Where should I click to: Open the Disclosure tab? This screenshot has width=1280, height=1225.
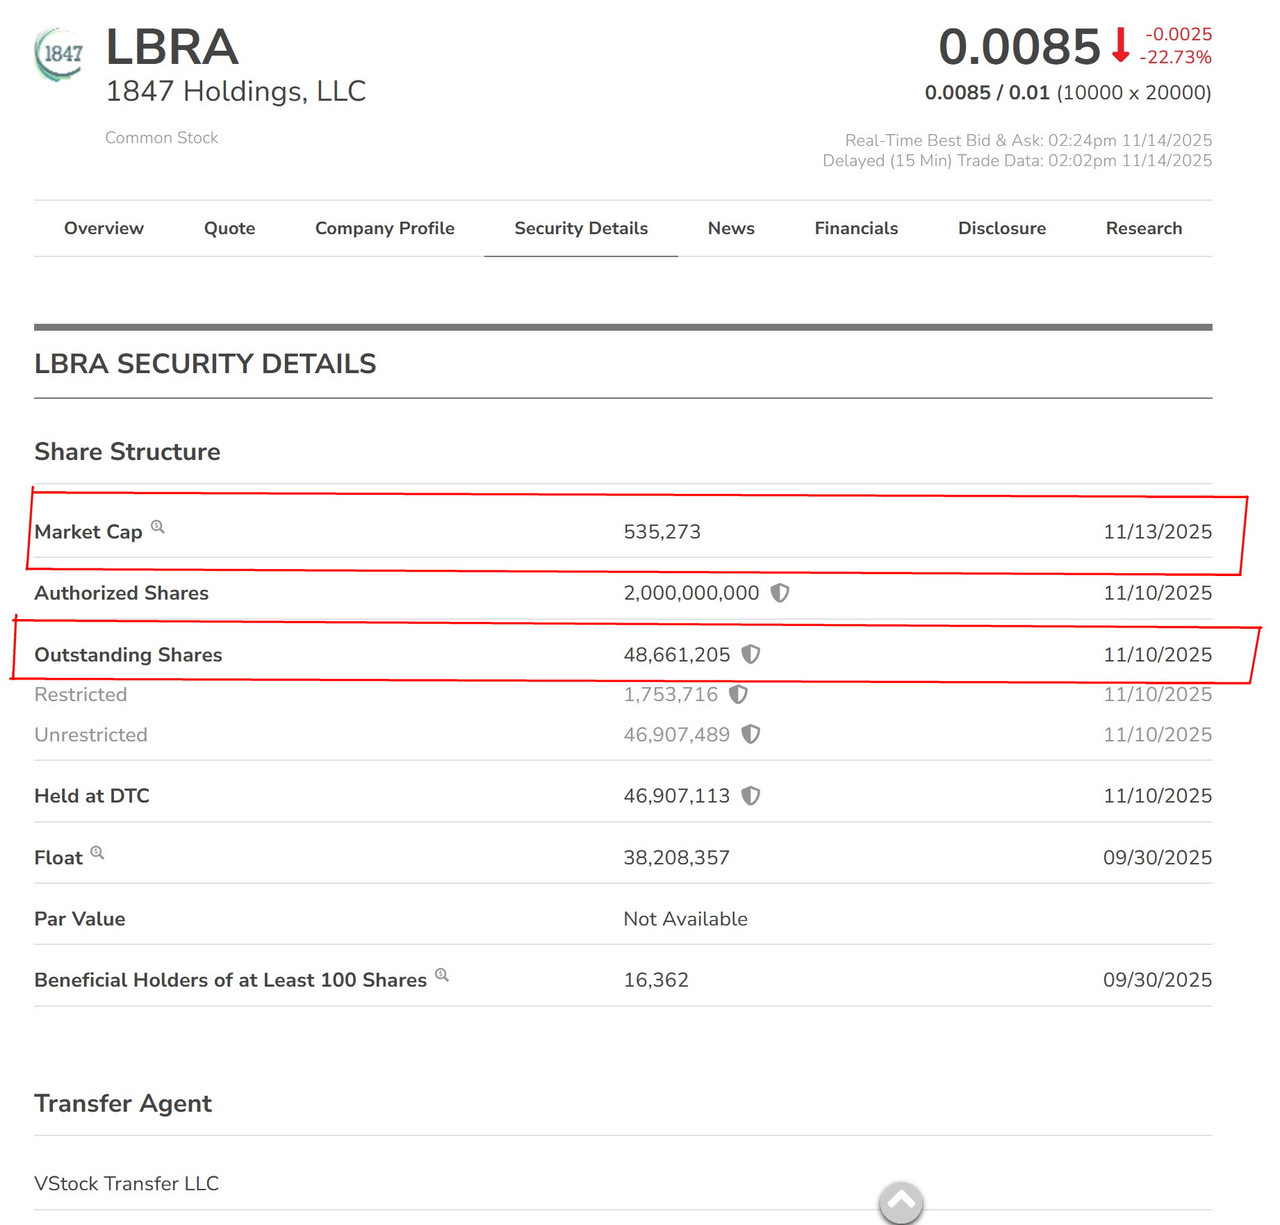pos(1002,228)
